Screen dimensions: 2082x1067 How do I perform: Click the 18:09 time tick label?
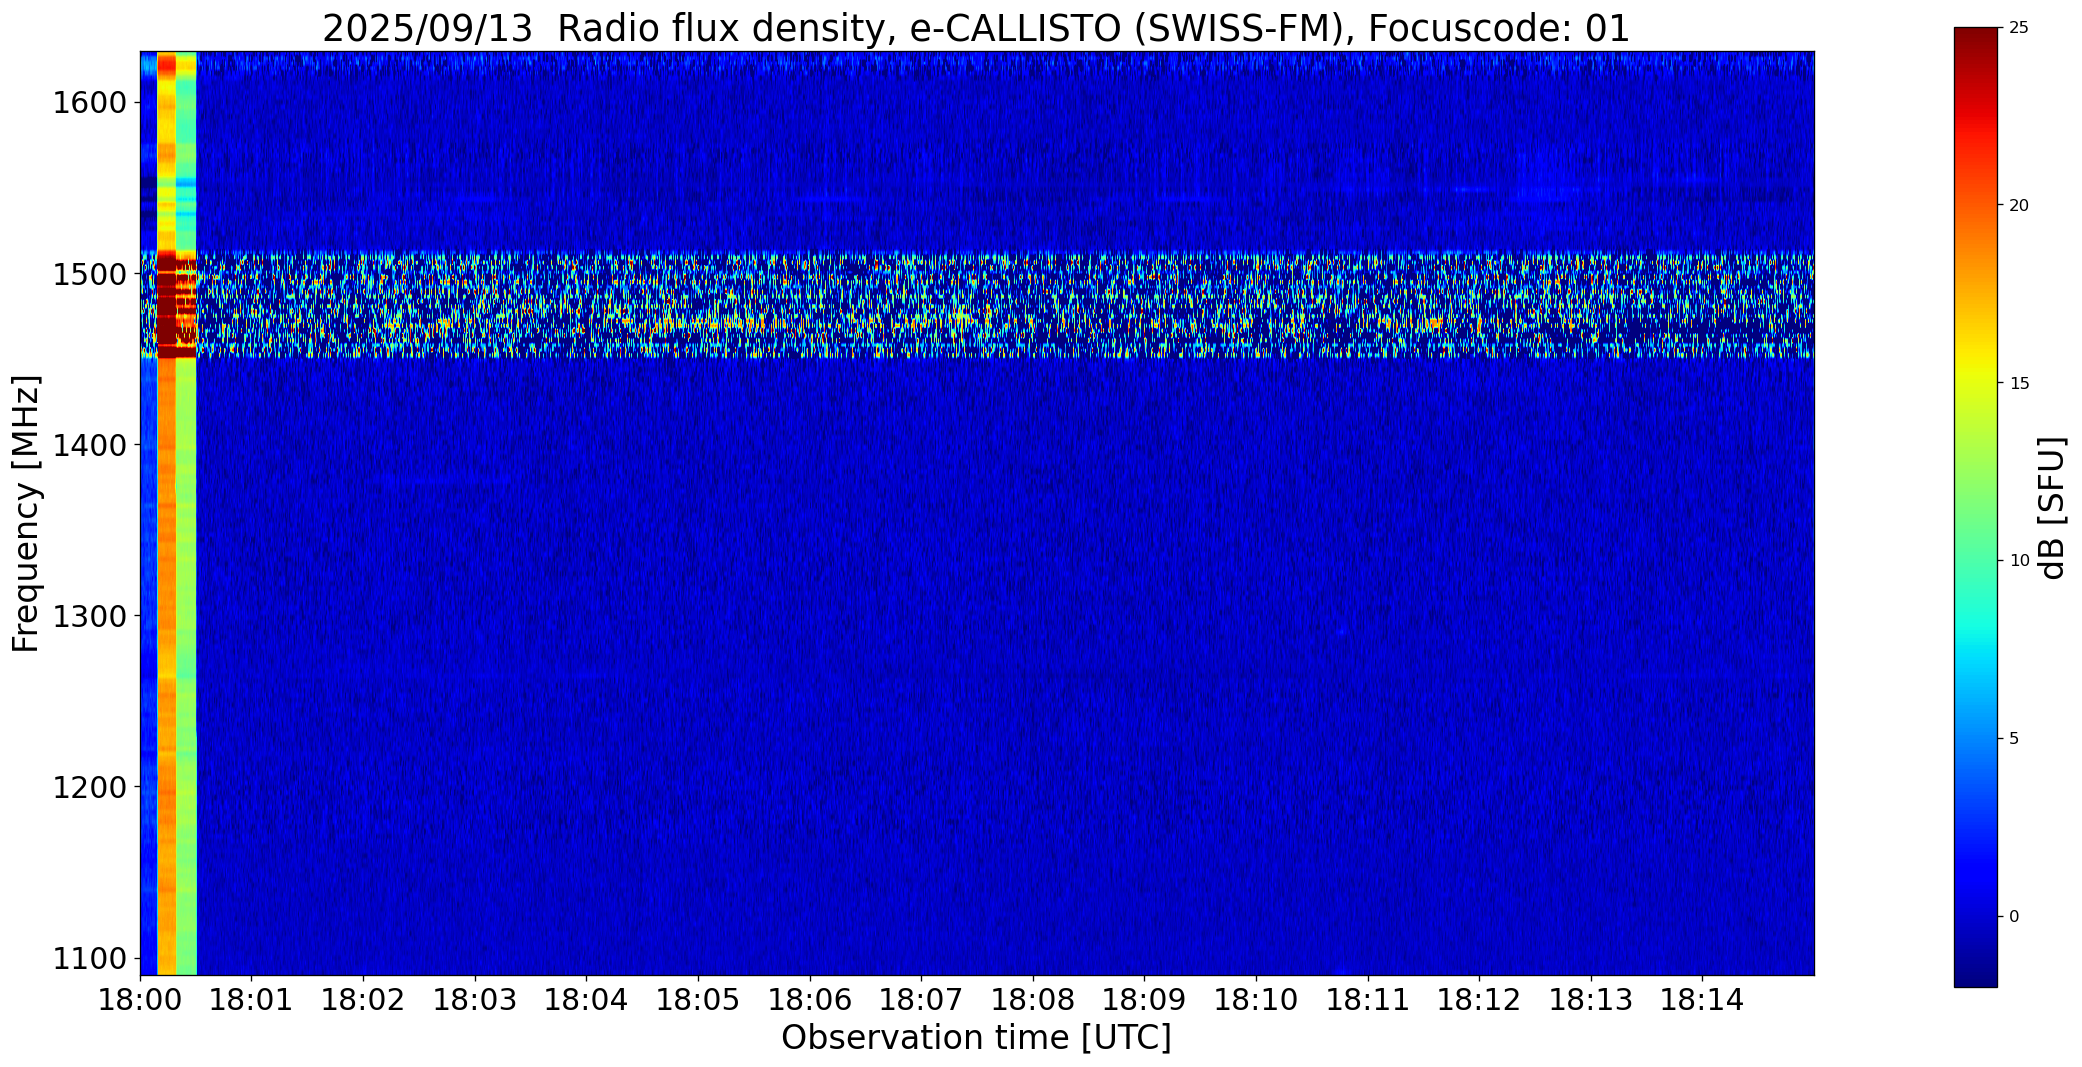1144,999
